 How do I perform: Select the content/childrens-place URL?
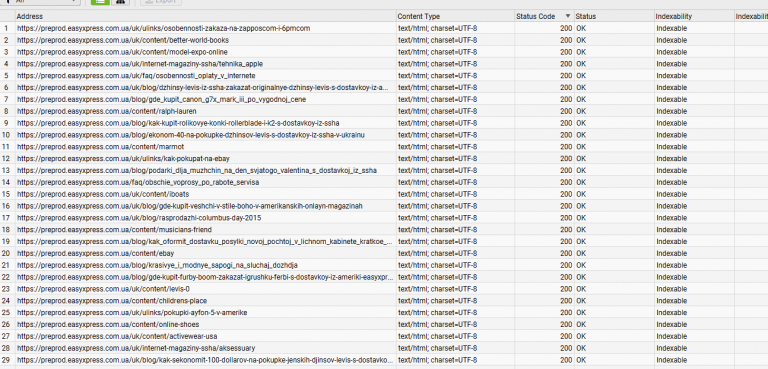click(x=112, y=300)
